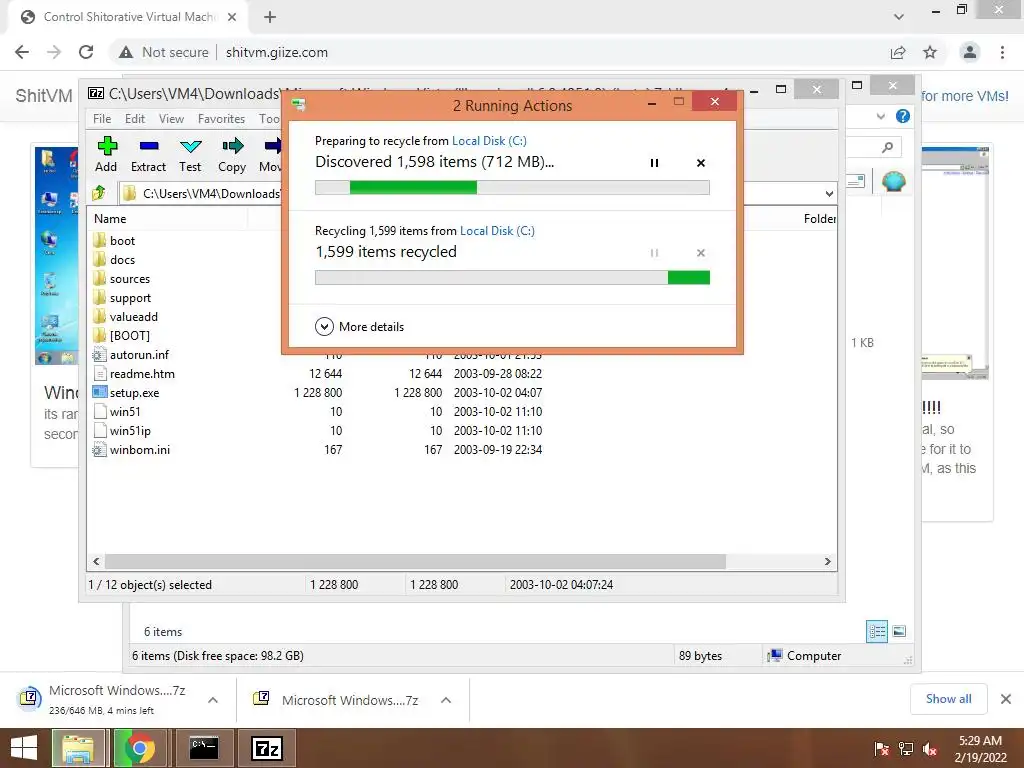The height and width of the screenshot is (768, 1024).
Task: Select the win51ip file
Action: (123, 430)
